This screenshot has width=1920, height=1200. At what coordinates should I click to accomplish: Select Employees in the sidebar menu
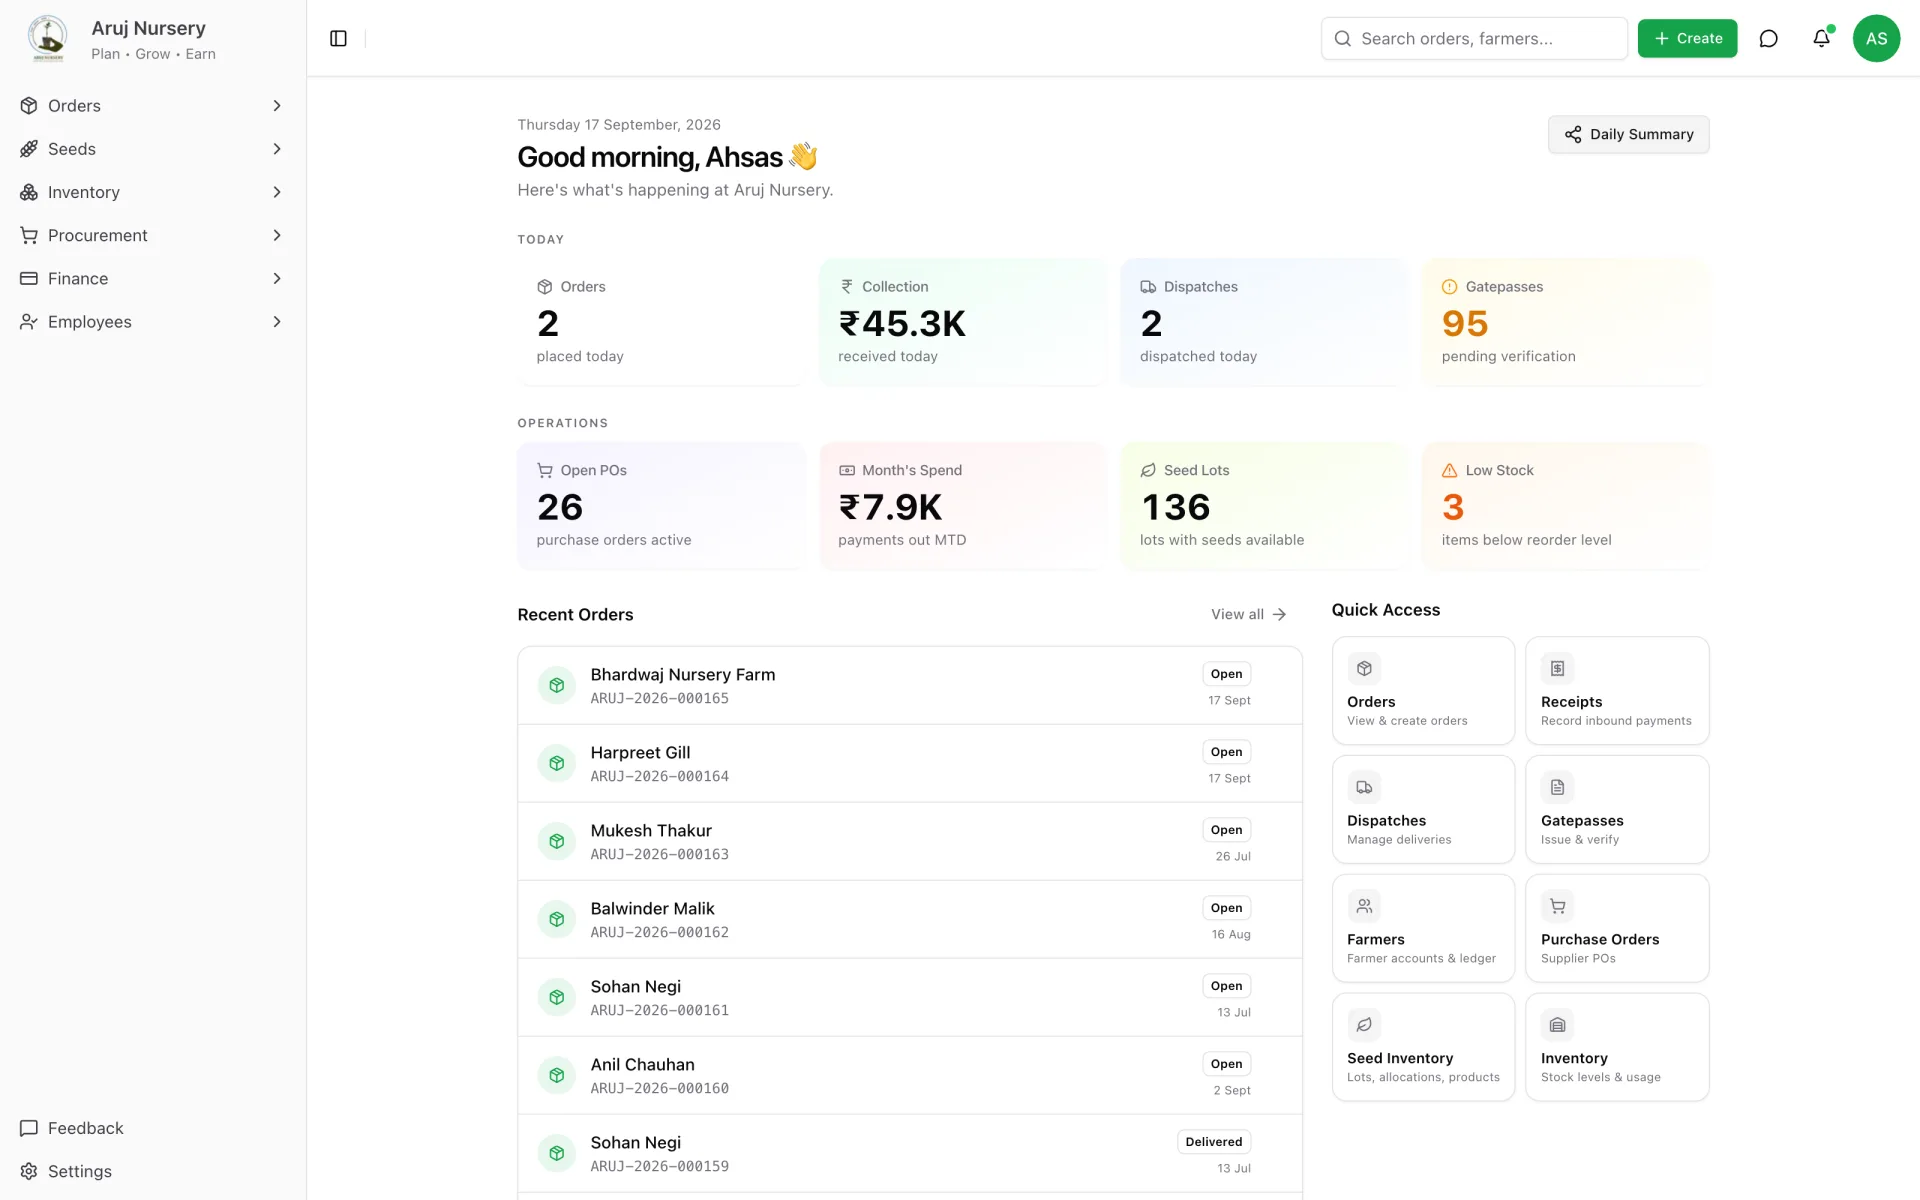click(153, 322)
